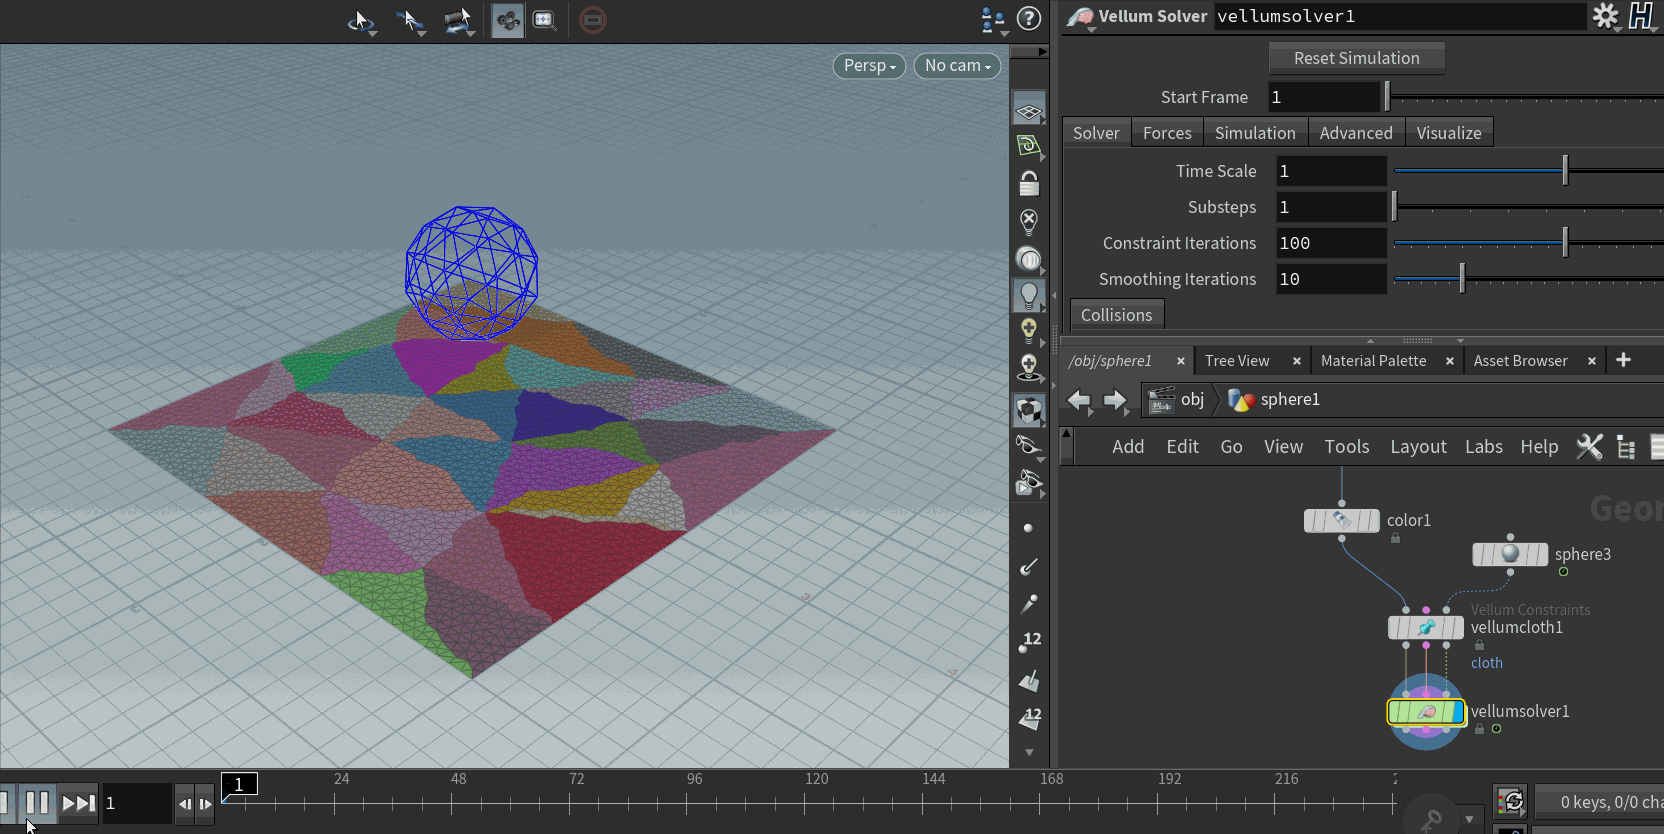This screenshot has height=834, width=1664.
Task: Click the Start Frame input field
Action: (1324, 97)
